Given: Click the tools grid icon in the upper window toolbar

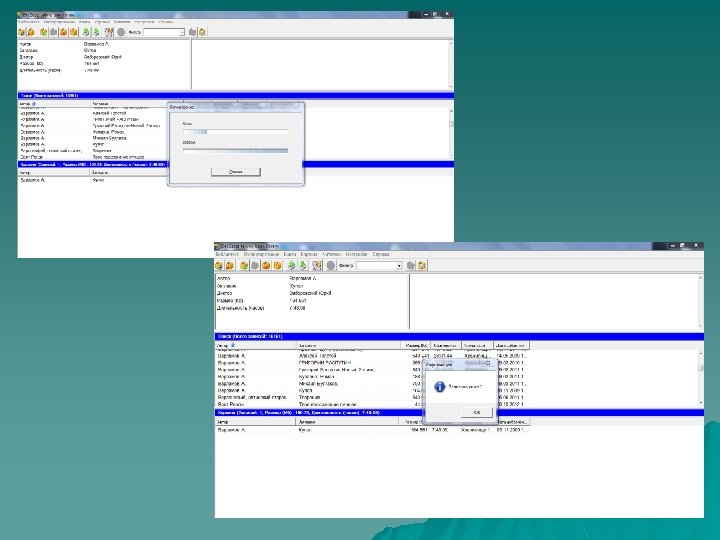Looking at the screenshot, I should 109,32.
